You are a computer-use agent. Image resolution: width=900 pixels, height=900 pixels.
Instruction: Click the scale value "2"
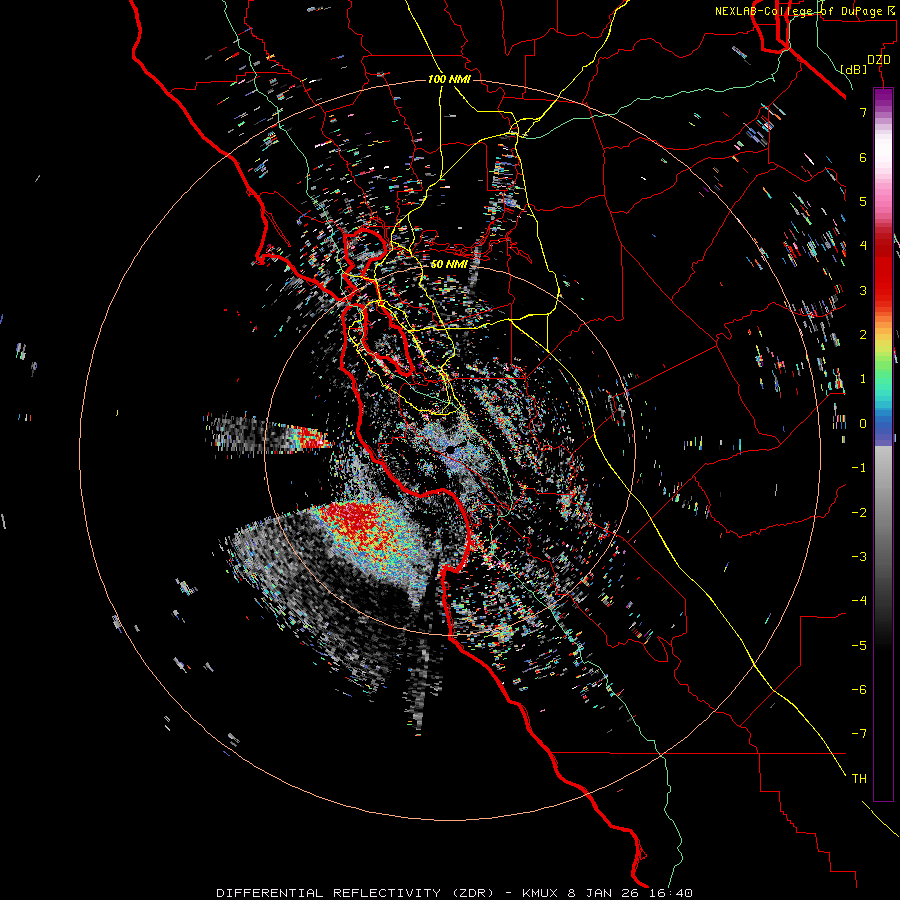pos(863,335)
